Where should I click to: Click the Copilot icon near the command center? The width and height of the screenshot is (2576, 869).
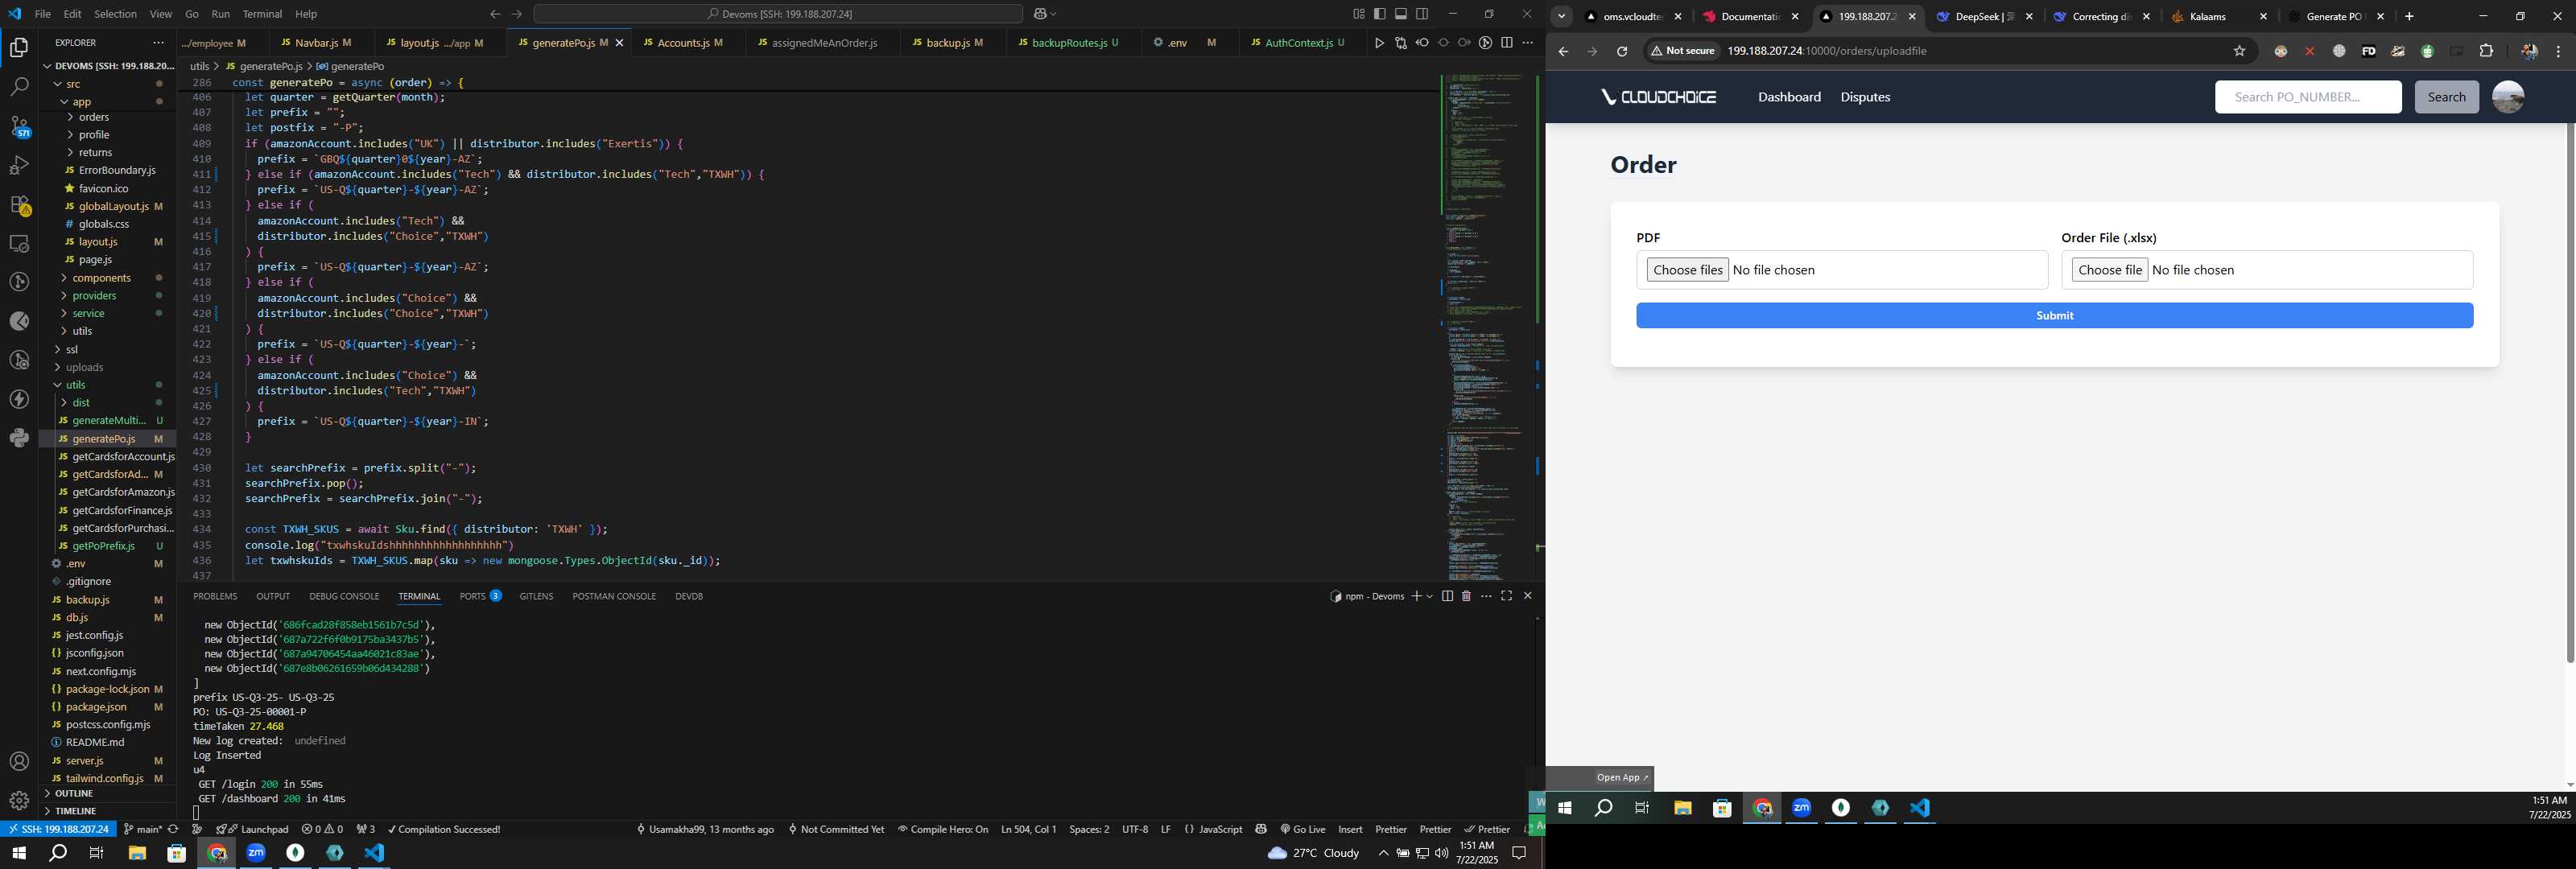pos(1041,14)
